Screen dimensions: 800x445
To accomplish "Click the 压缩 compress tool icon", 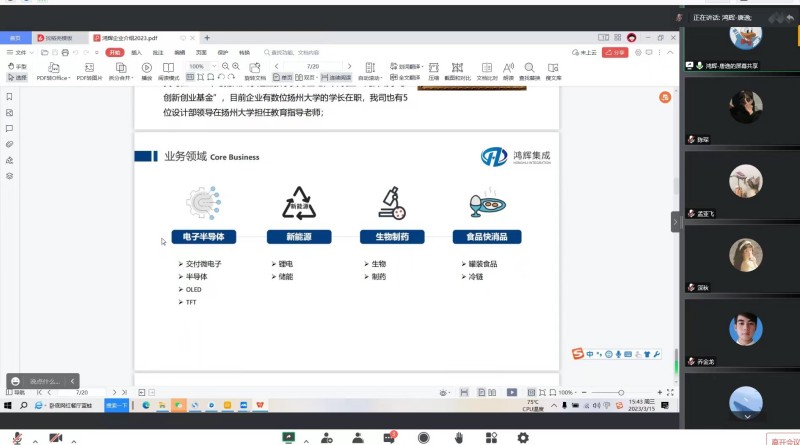I will [x=433, y=68].
